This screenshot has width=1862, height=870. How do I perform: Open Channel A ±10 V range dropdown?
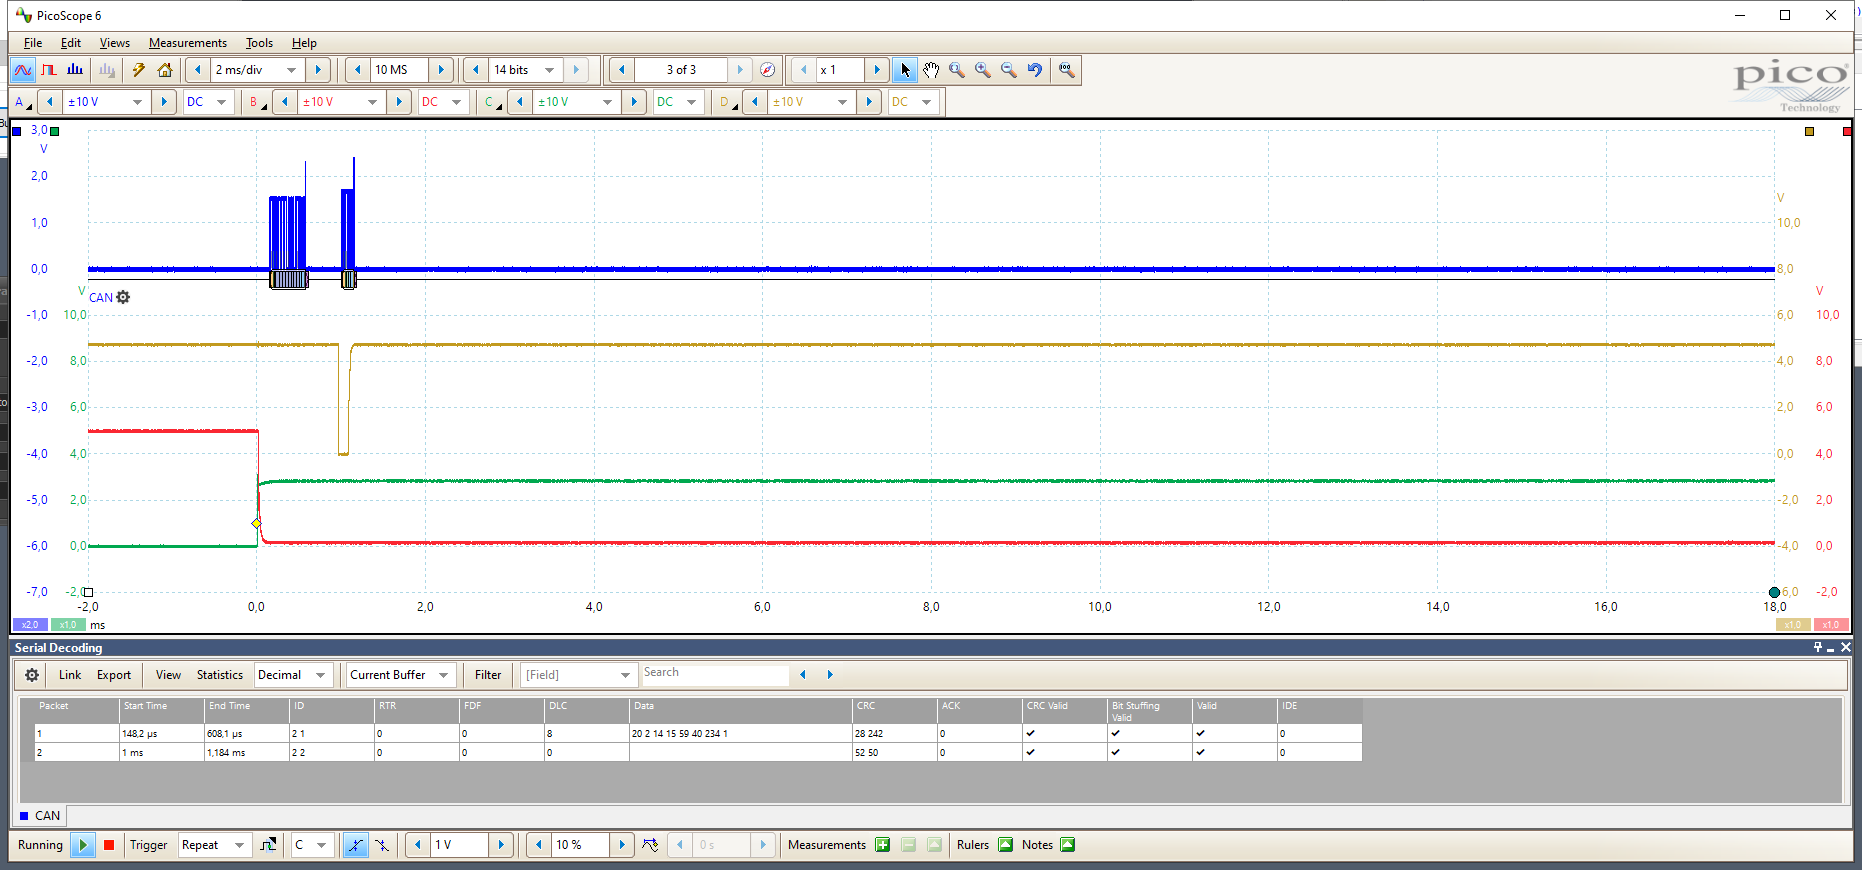coord(137,102)
